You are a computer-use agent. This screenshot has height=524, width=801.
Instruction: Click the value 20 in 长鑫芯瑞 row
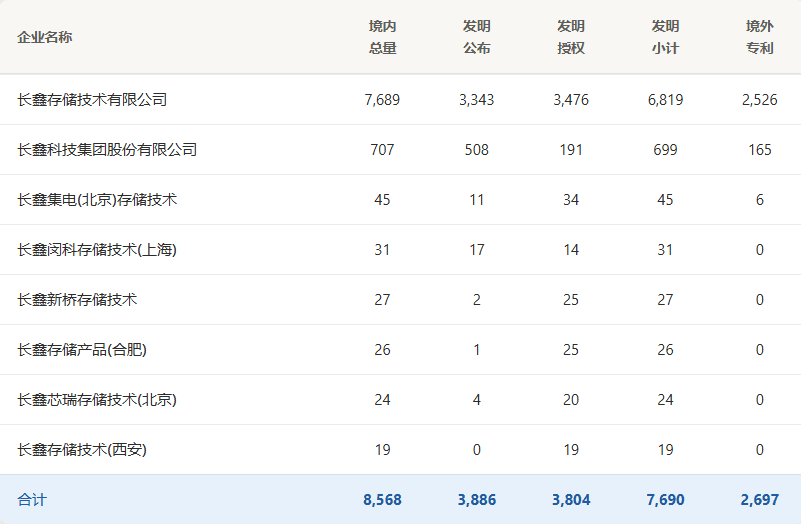571,400
